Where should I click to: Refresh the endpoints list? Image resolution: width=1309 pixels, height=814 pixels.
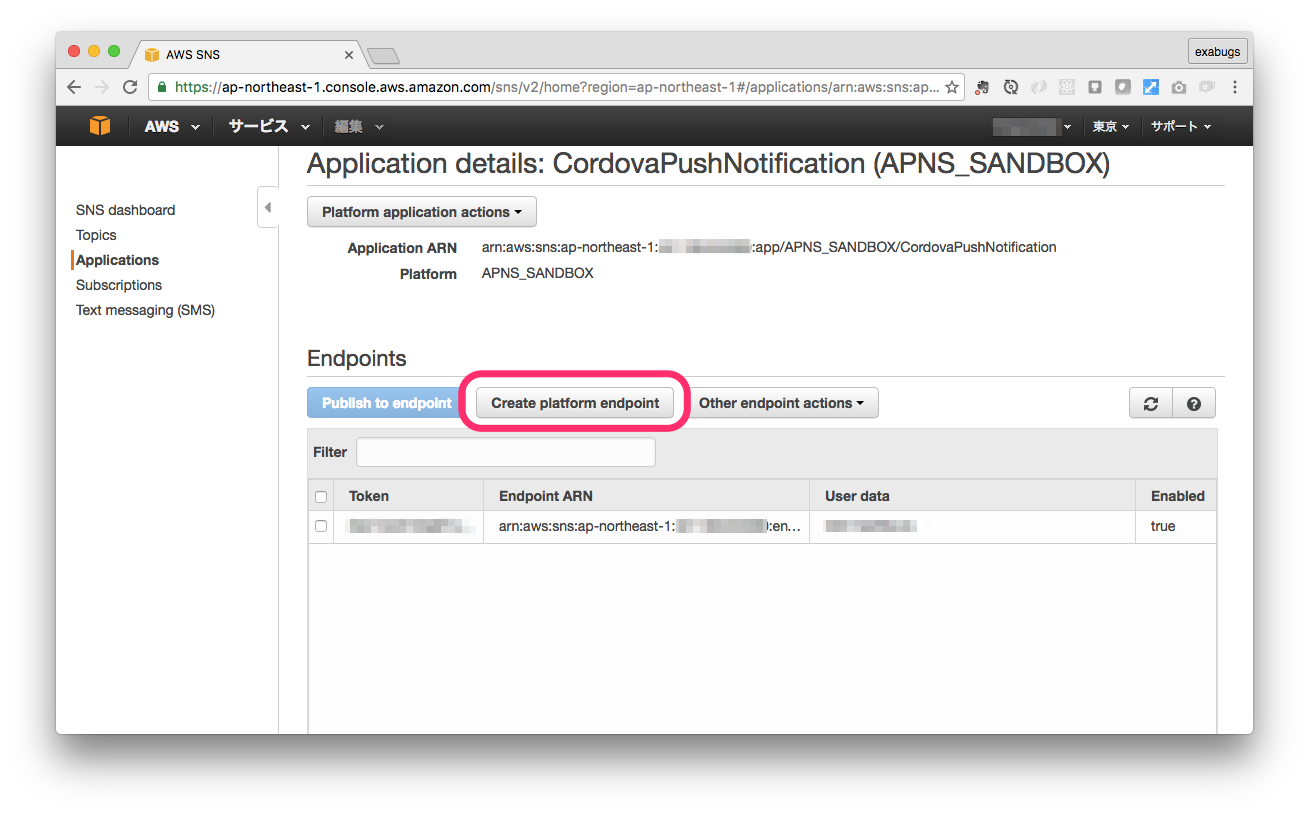(x=1151, y=403)
